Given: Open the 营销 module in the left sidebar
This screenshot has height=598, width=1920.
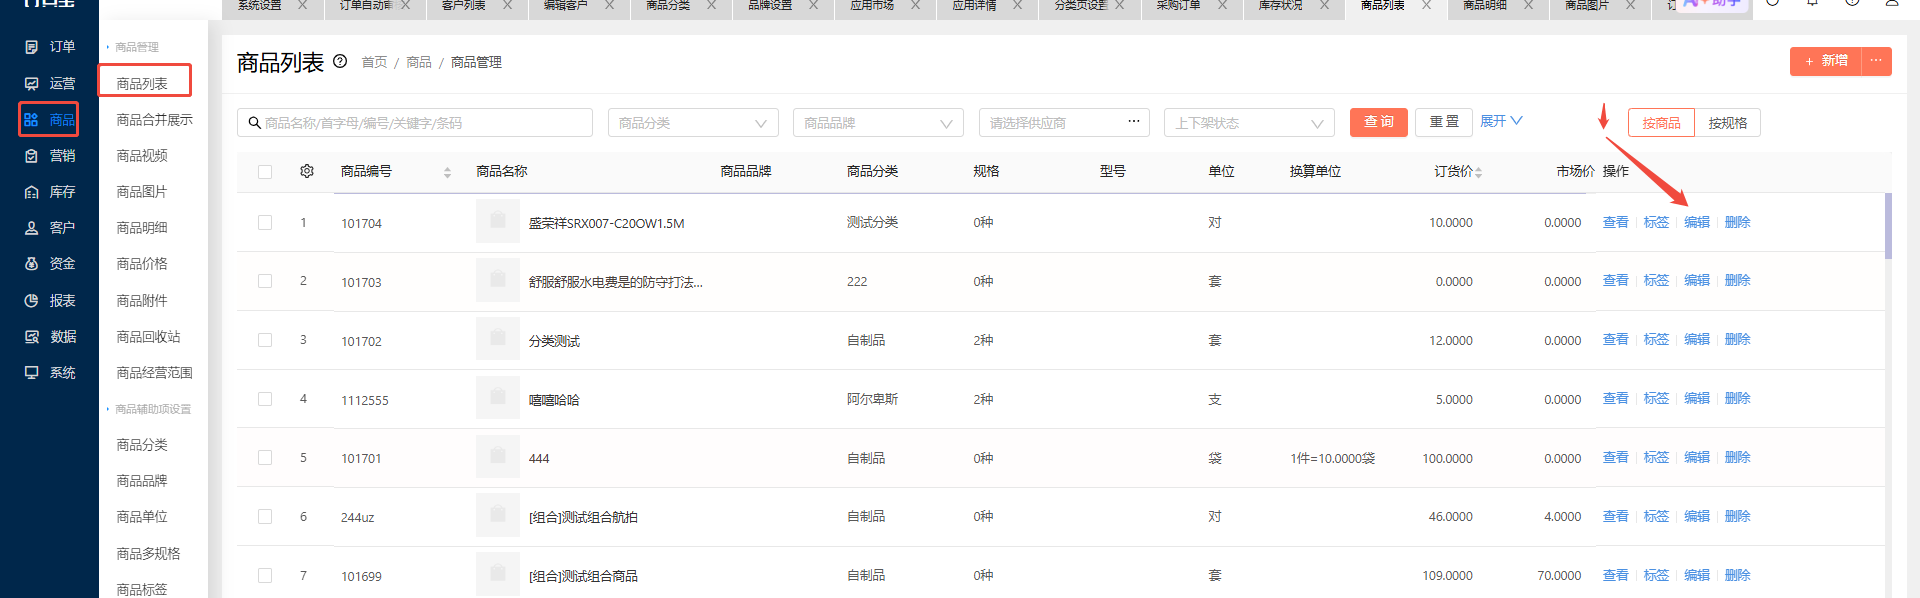Looking at the screenshot, I should coord(50,155).
